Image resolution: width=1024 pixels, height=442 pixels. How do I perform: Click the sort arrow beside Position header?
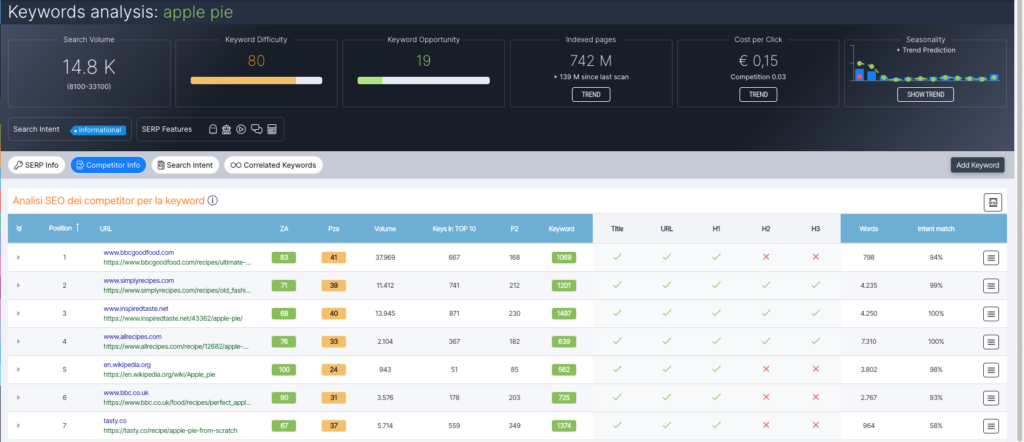click(x=79, y=228)
